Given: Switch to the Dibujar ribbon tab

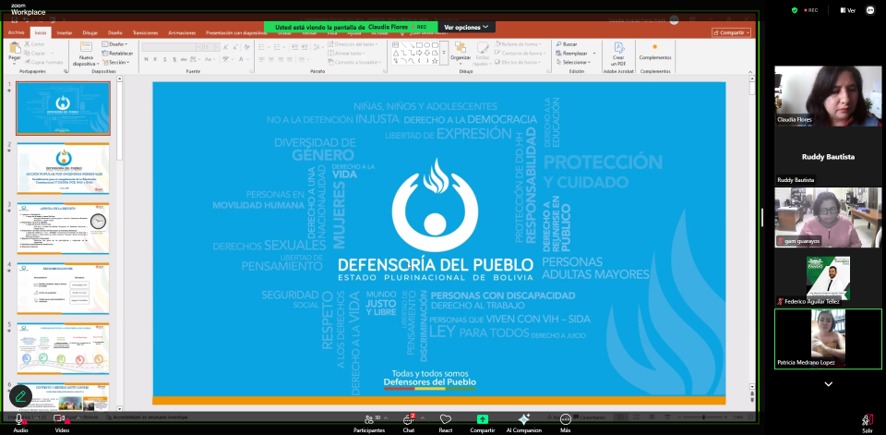Looking at the screenshot, I should 90,33.
